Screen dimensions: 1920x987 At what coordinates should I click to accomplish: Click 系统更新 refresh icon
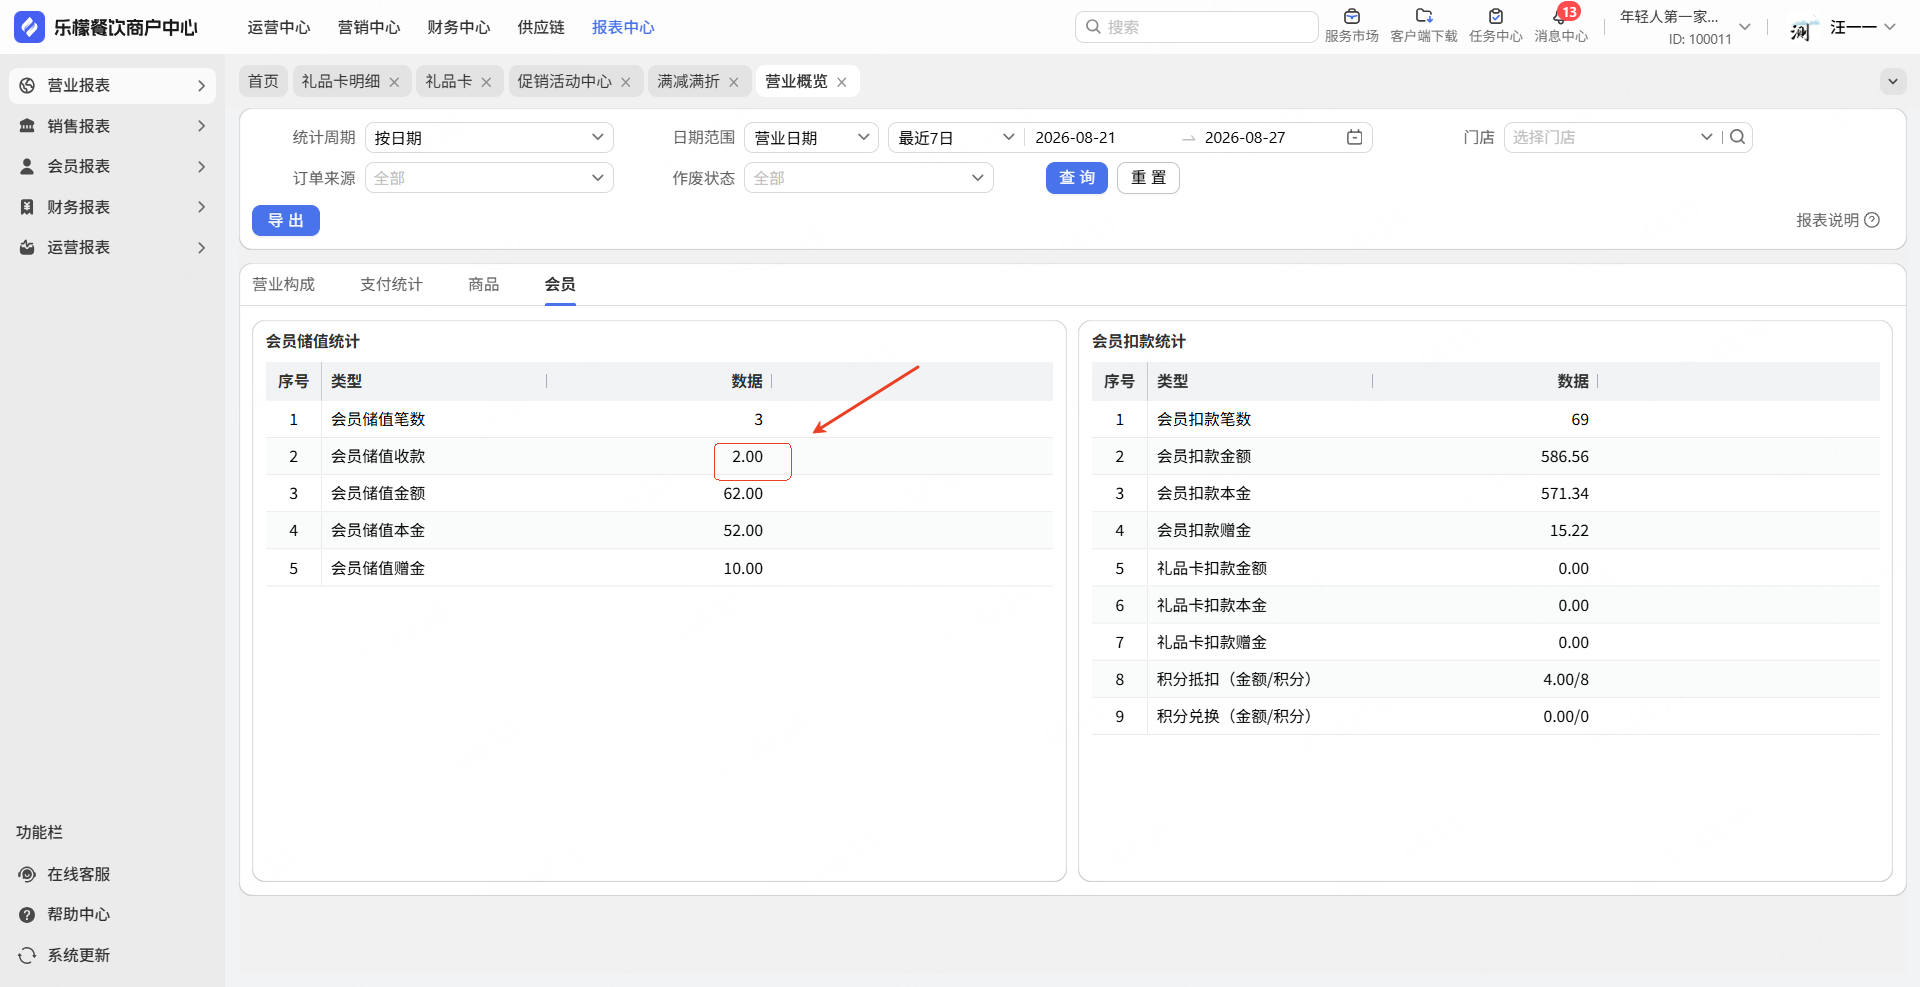[x=27, y=955]
